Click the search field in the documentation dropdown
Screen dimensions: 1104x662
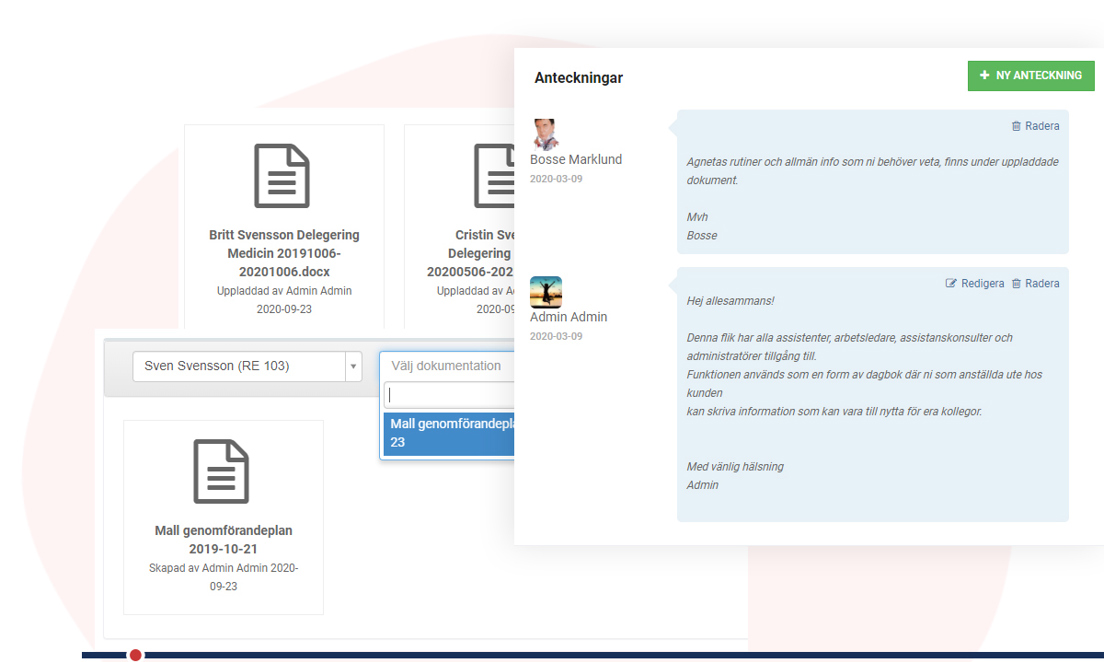[x=450, y=395]
